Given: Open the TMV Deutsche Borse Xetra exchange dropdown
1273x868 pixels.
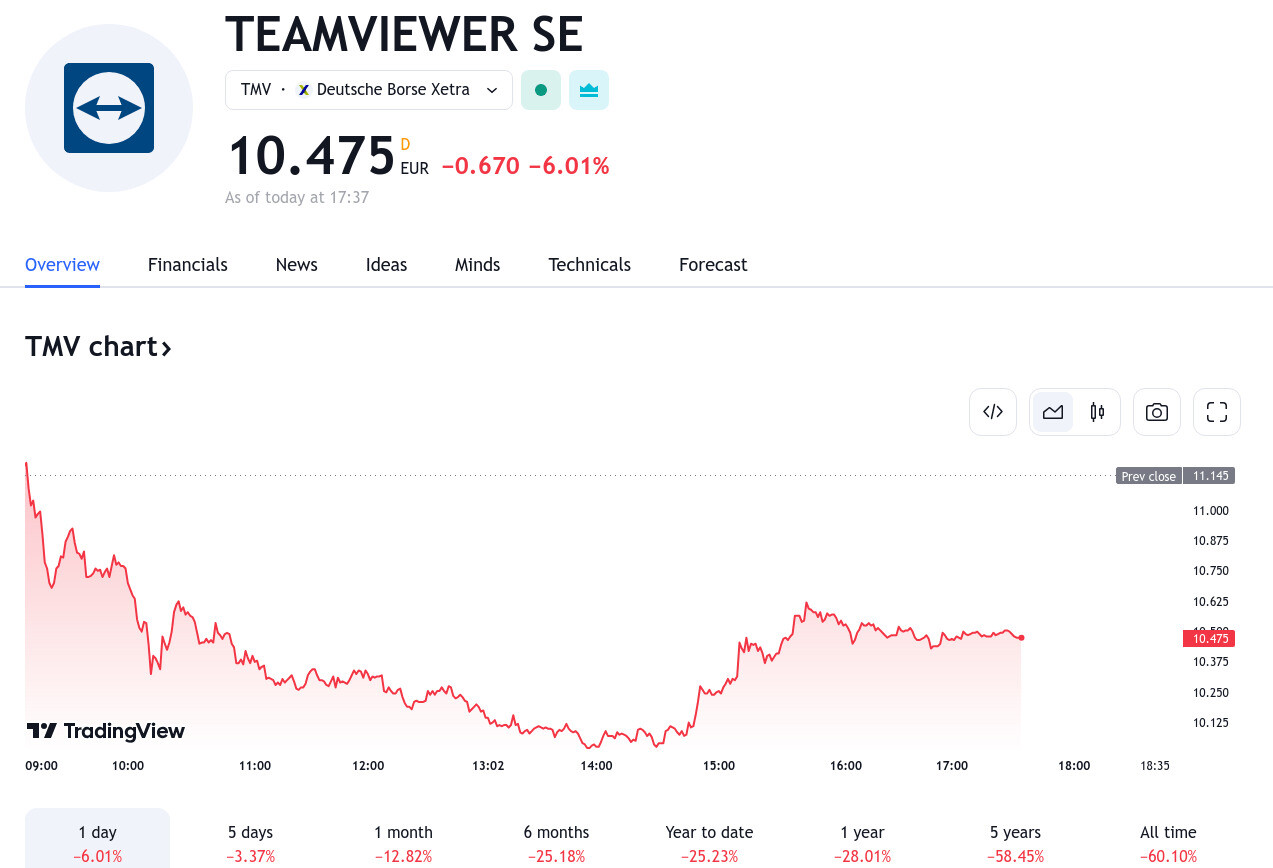Looking at the screenshot, I should coord(369,90).
